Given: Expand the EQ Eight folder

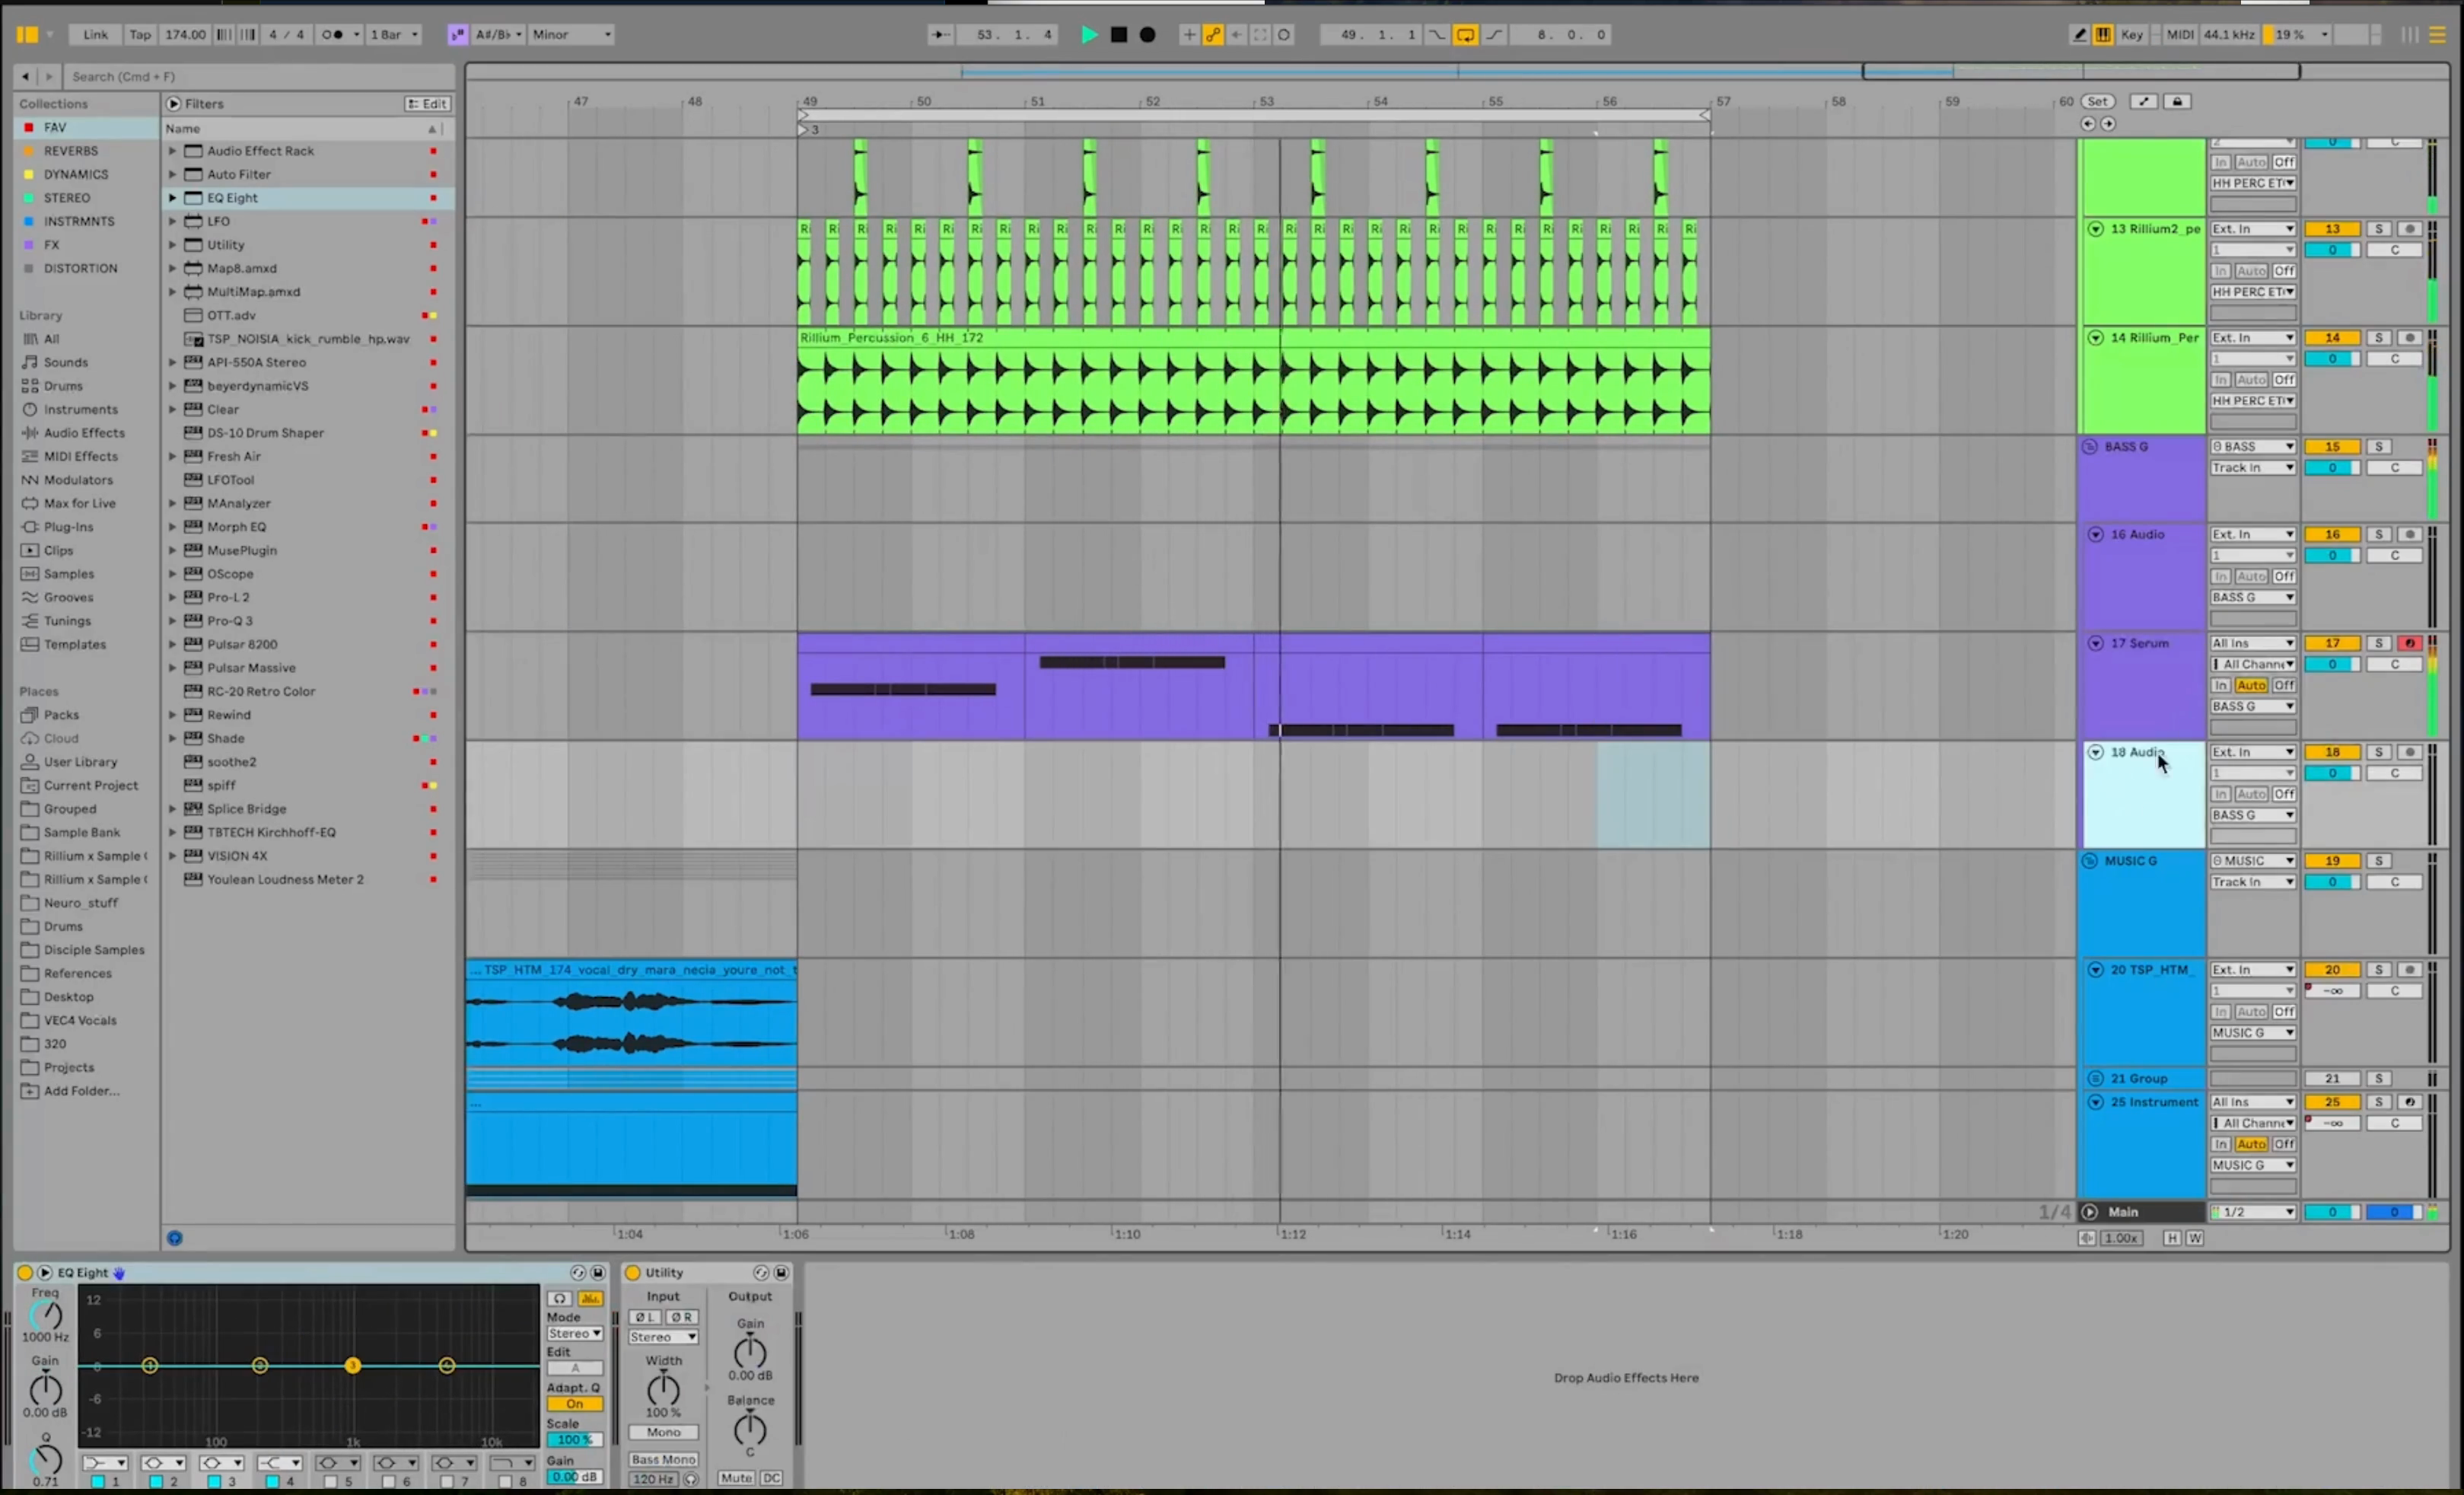Looking at the screenshot, I should (x=172, y=198).
